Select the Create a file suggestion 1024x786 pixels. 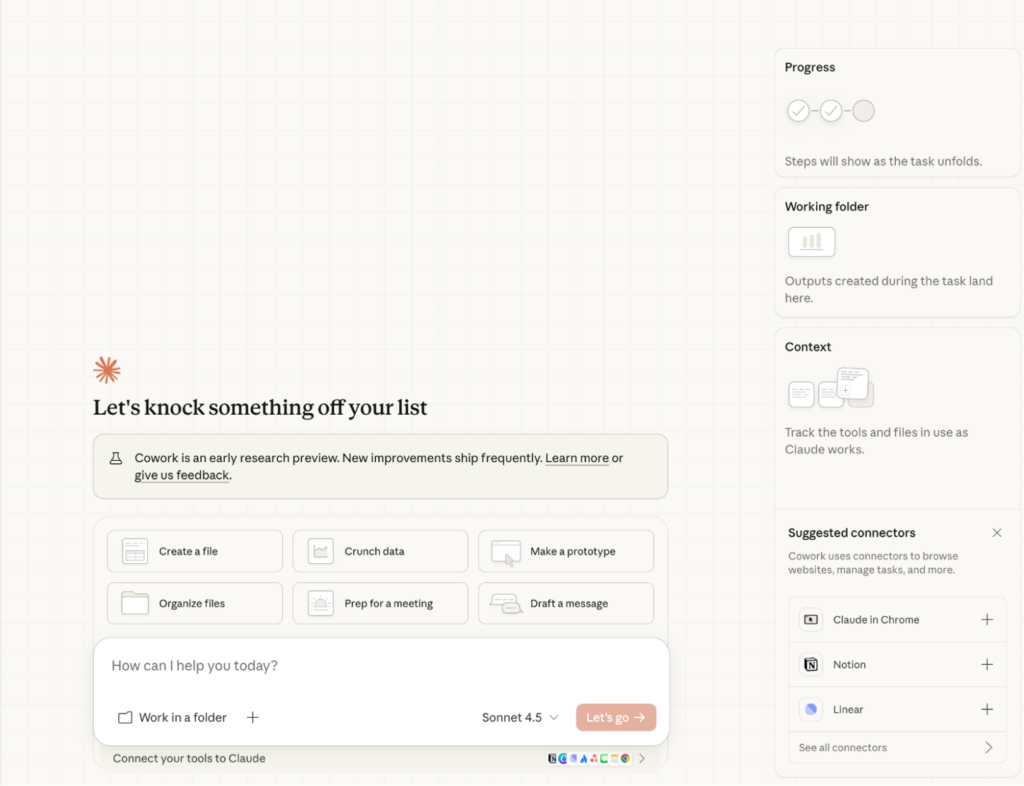tap(195, 551)
